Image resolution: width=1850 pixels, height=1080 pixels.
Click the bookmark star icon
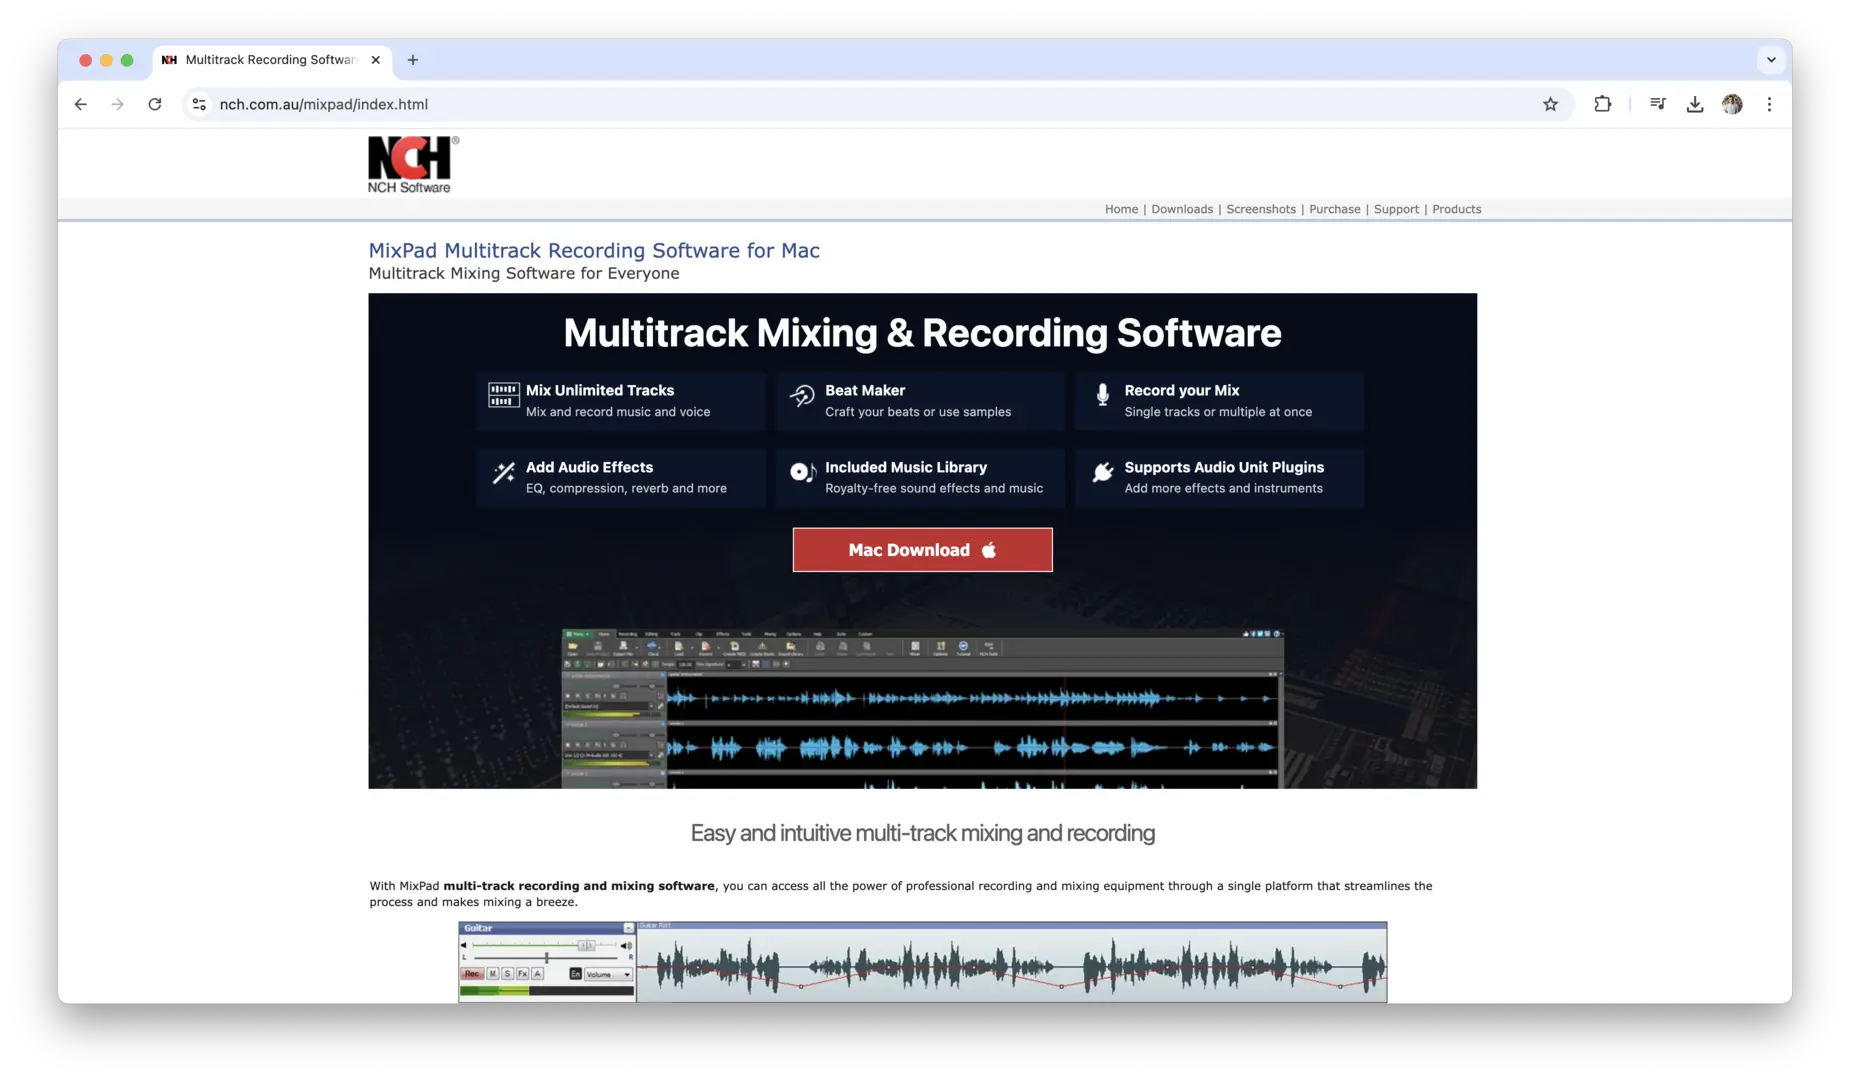pyautogui.click(x=1550, y=104)
